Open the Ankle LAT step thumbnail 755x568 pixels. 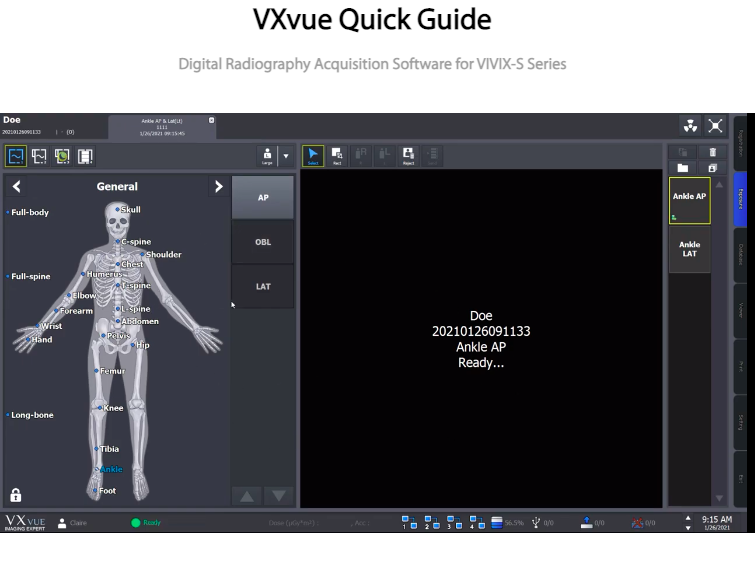click(x=690, y=249)
